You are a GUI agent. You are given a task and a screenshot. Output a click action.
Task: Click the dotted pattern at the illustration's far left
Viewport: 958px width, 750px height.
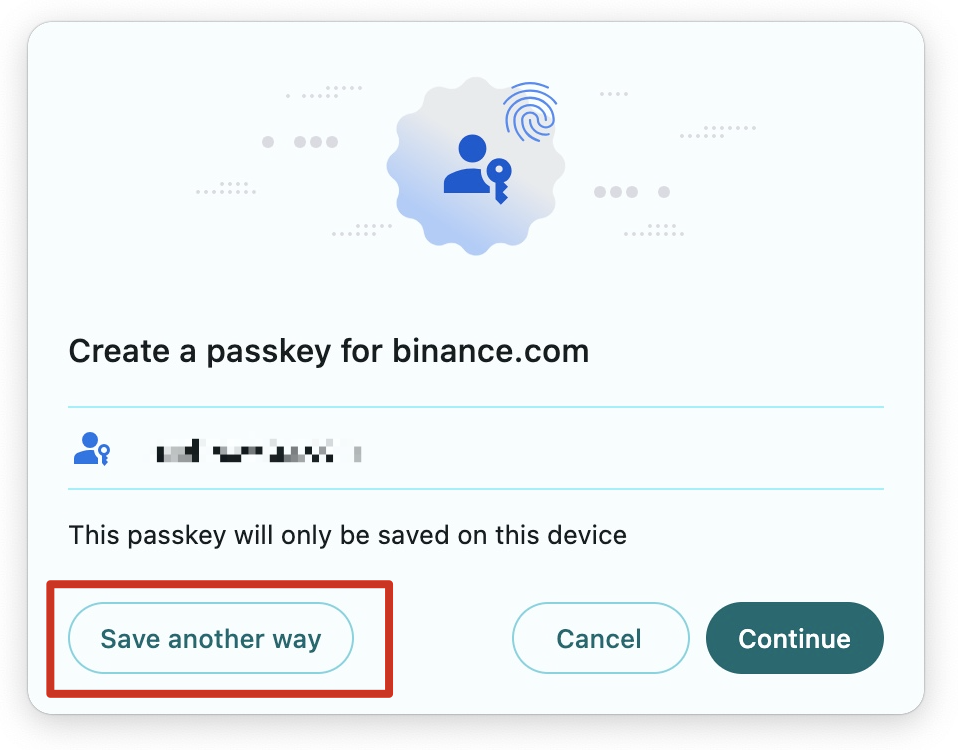pos(226,188)
